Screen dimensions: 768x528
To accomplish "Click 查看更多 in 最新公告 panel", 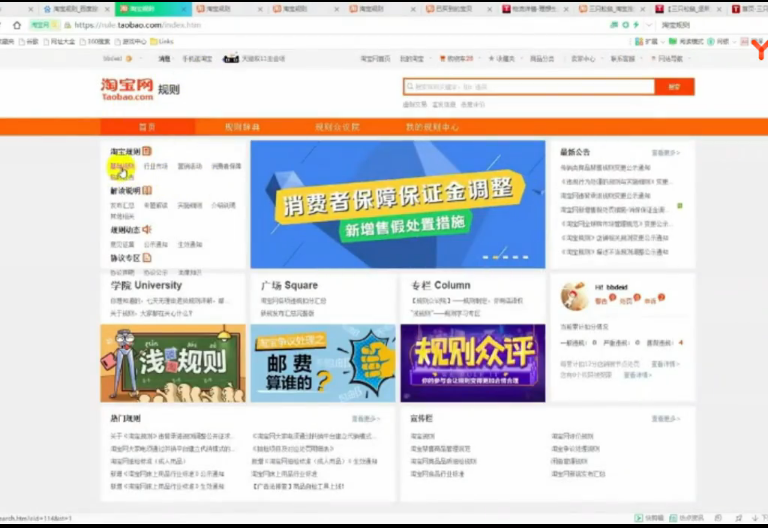I will coord(665,153).
